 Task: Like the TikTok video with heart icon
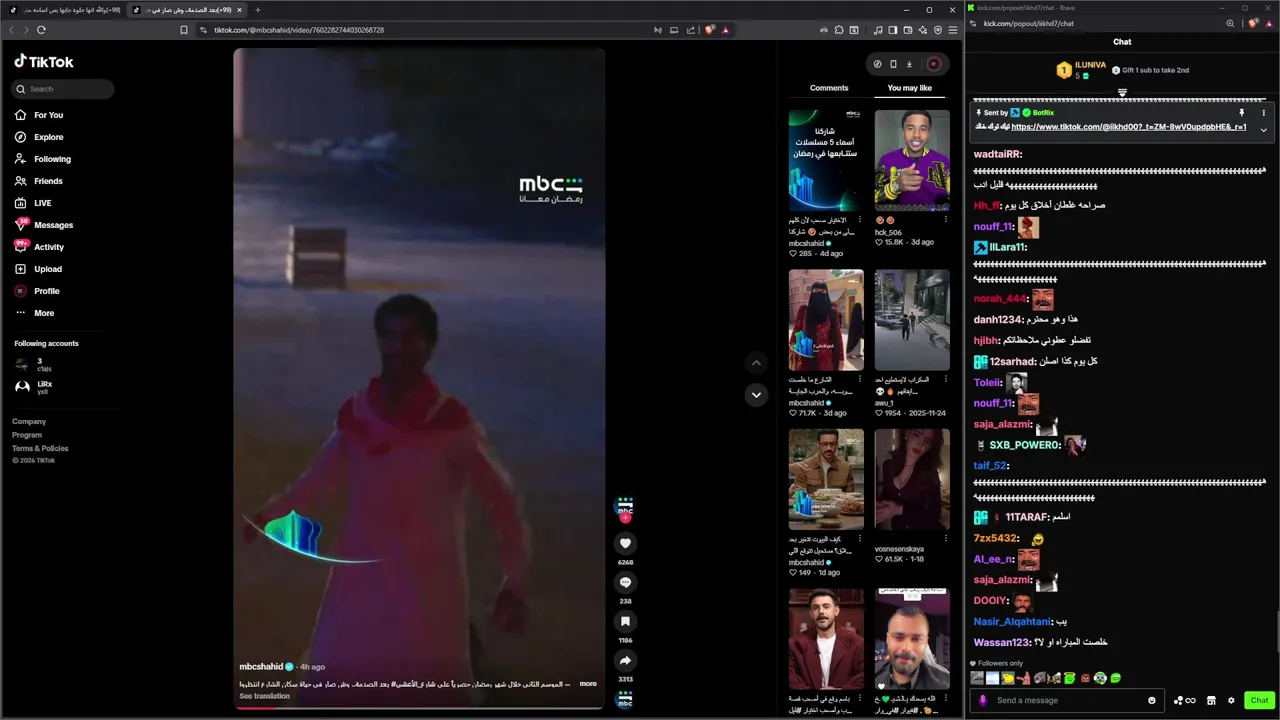pyautogui.click(x=625, y=543)
